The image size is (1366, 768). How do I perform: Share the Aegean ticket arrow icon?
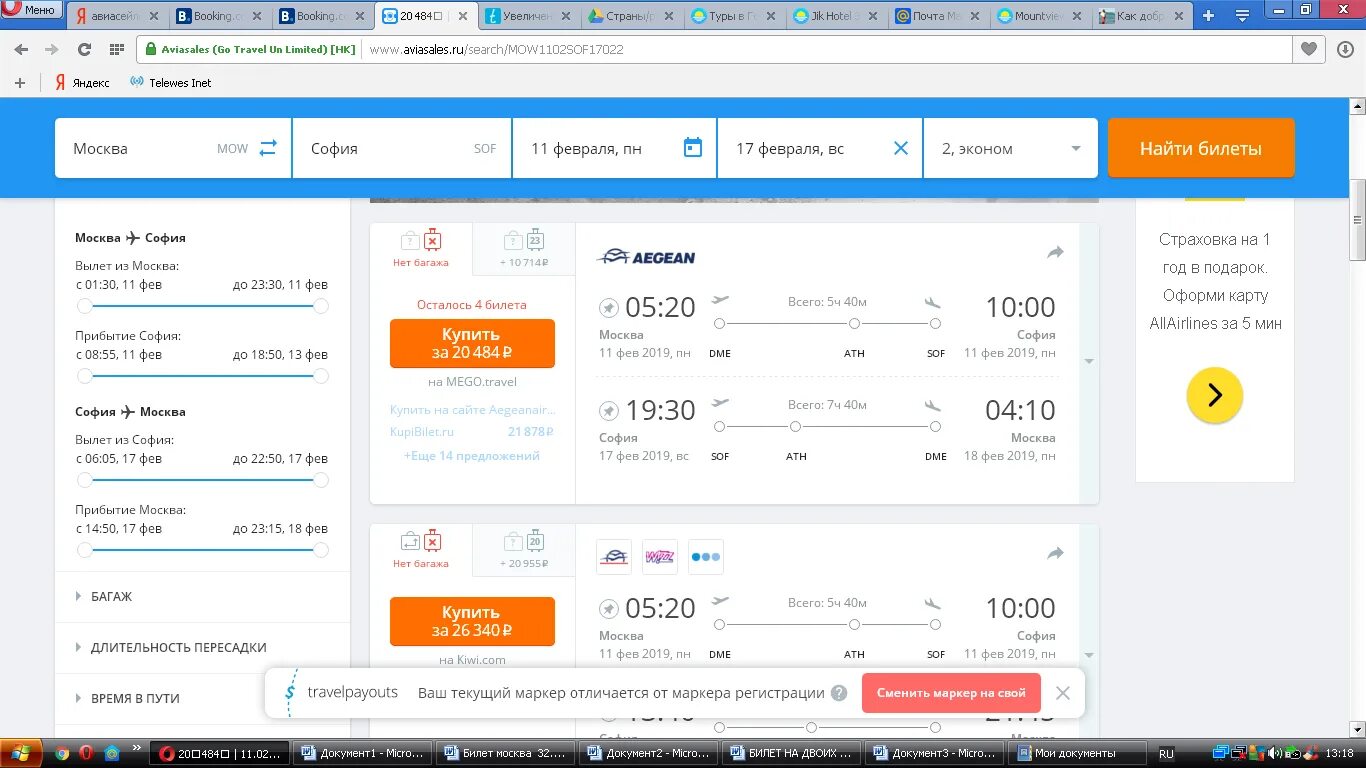pos(1055,253)
